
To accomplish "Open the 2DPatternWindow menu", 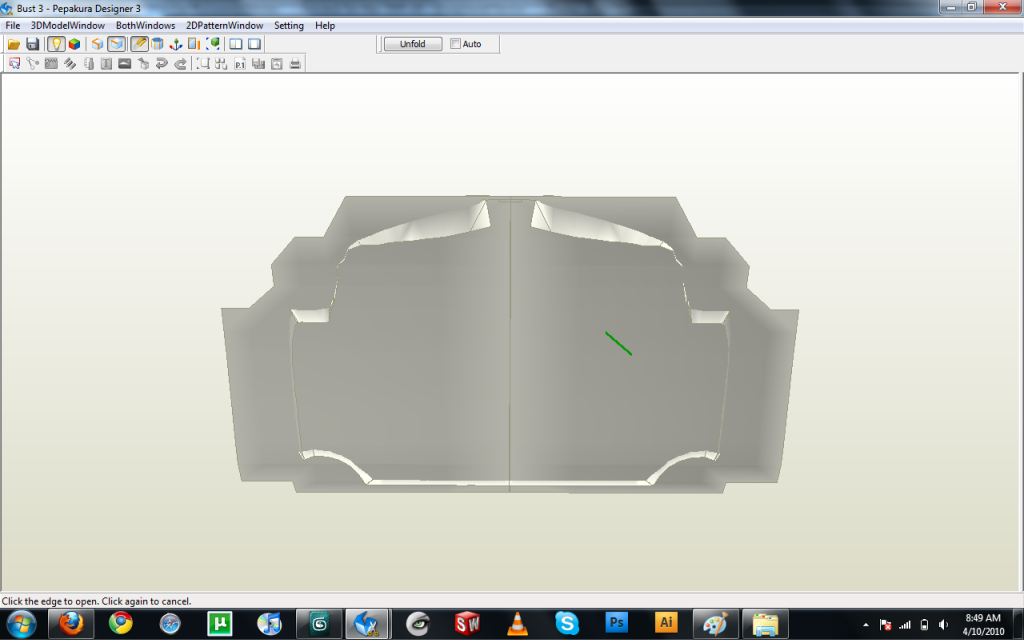I will click(x=225, y=25).
